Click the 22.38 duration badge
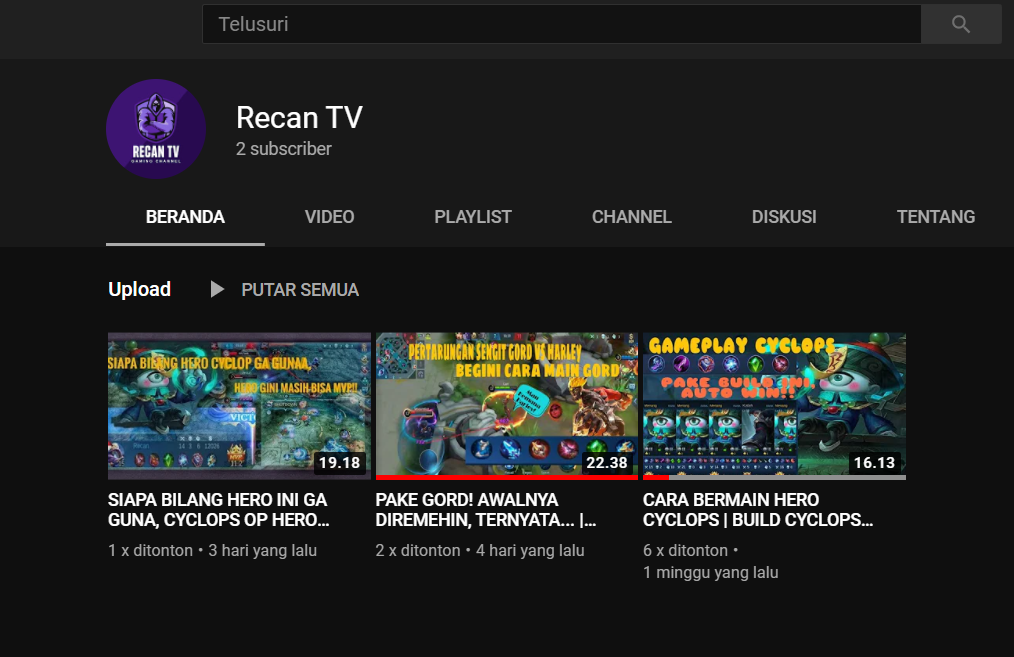 point(607,462)
